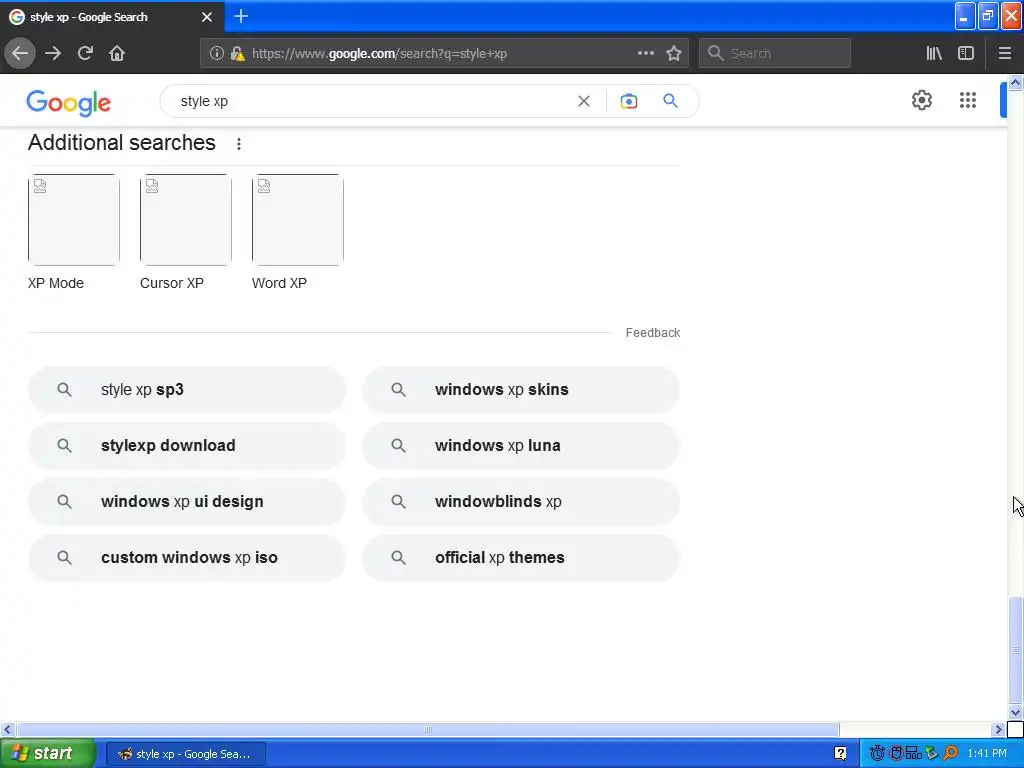The width and height of the screenshot is (1024, 768).
Task: Search for 'windows xp ui design'
Action: point(187,502)
